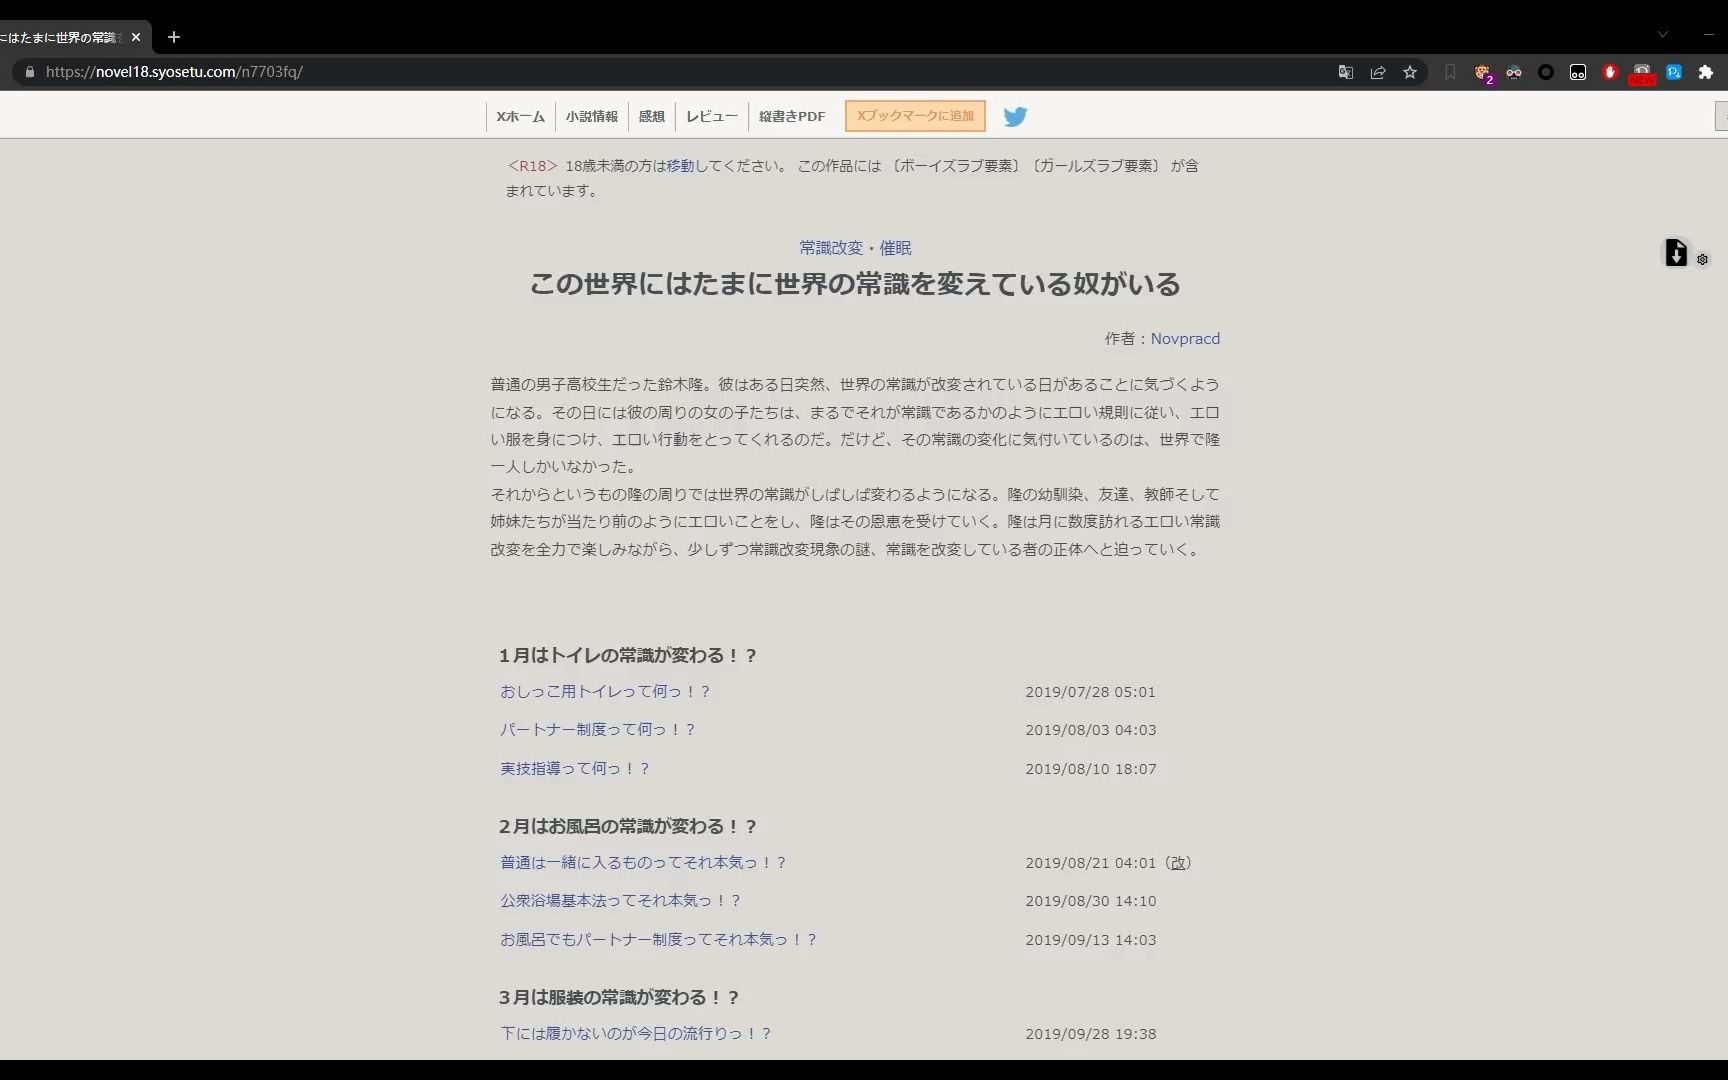
Task: Open chapter お風呂でもパートナー制度ってそれ本気っ！？
Action: pos(659,940)
